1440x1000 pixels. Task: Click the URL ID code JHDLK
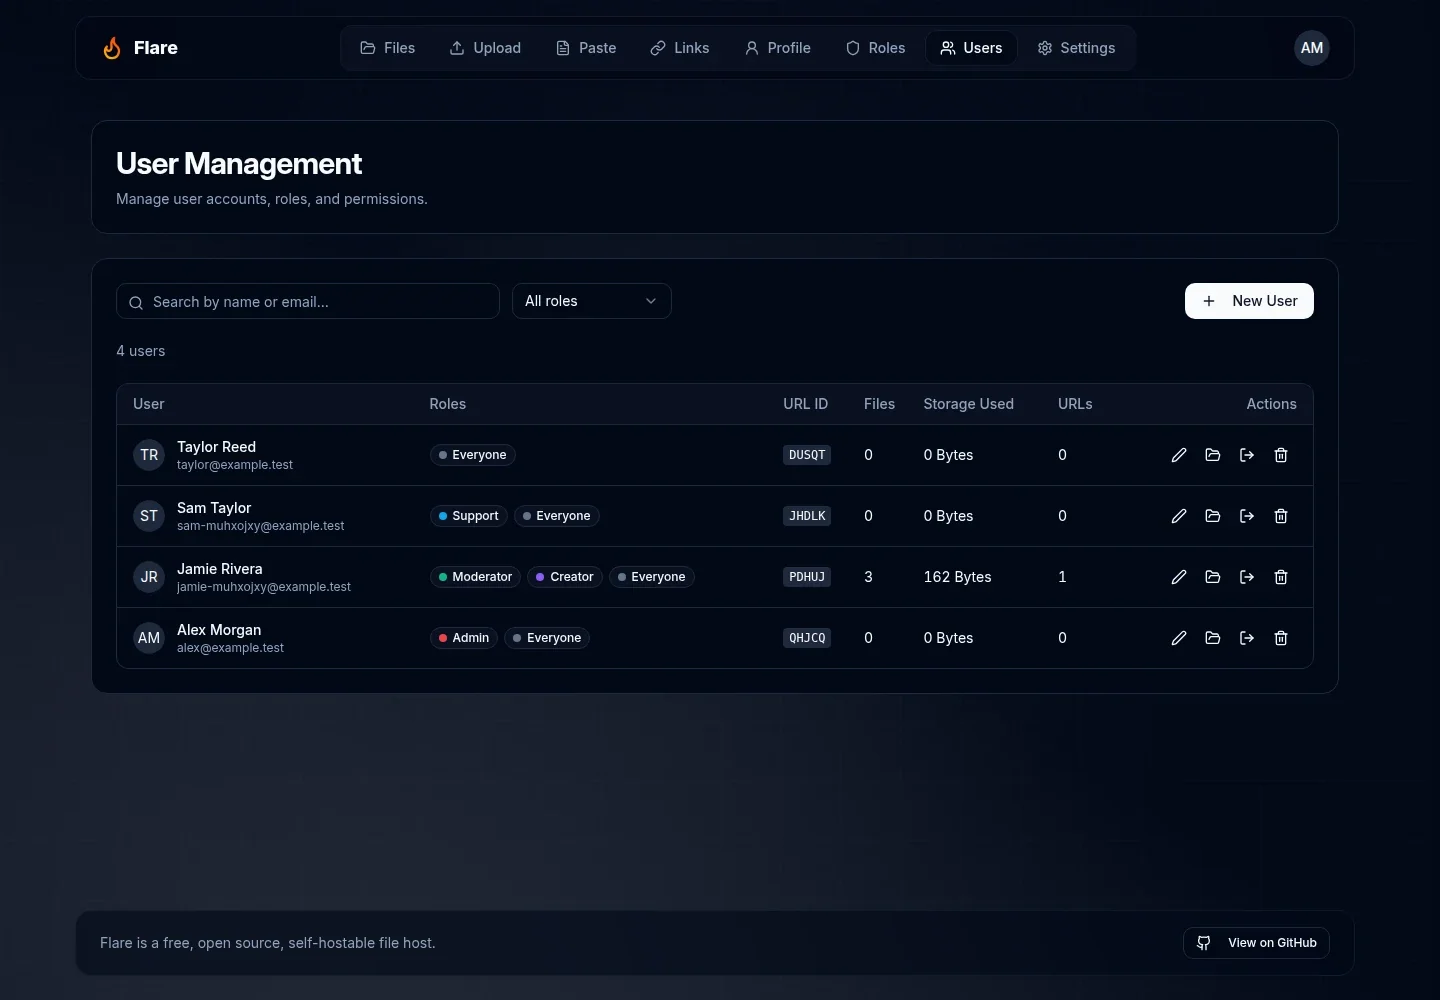pos(807,516)
